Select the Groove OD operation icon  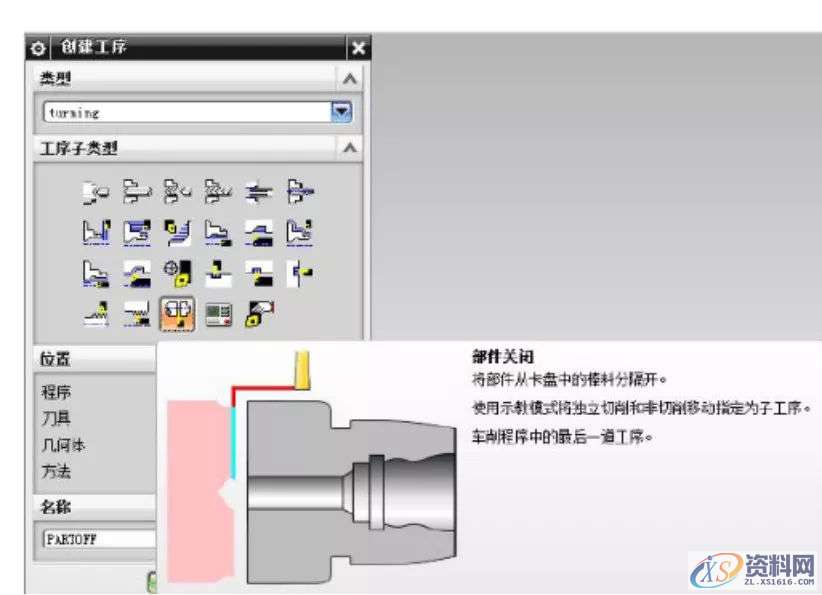coord(217,273)
